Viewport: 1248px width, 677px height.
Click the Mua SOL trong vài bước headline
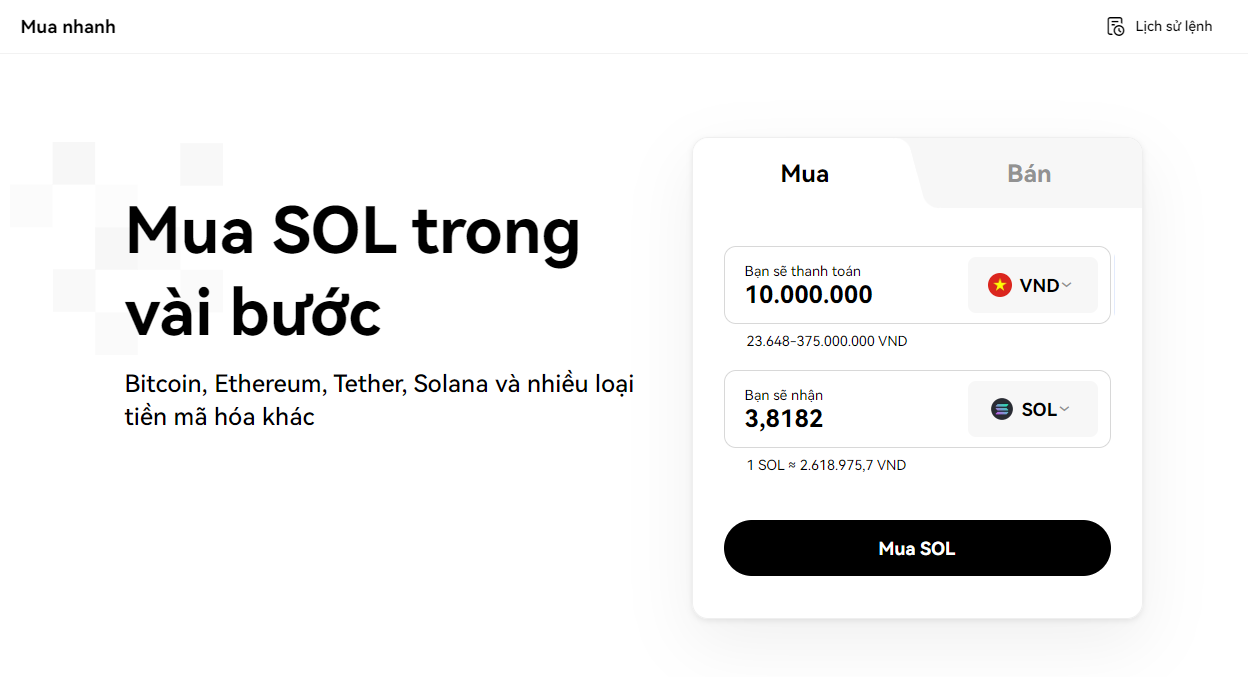point(353,271)
